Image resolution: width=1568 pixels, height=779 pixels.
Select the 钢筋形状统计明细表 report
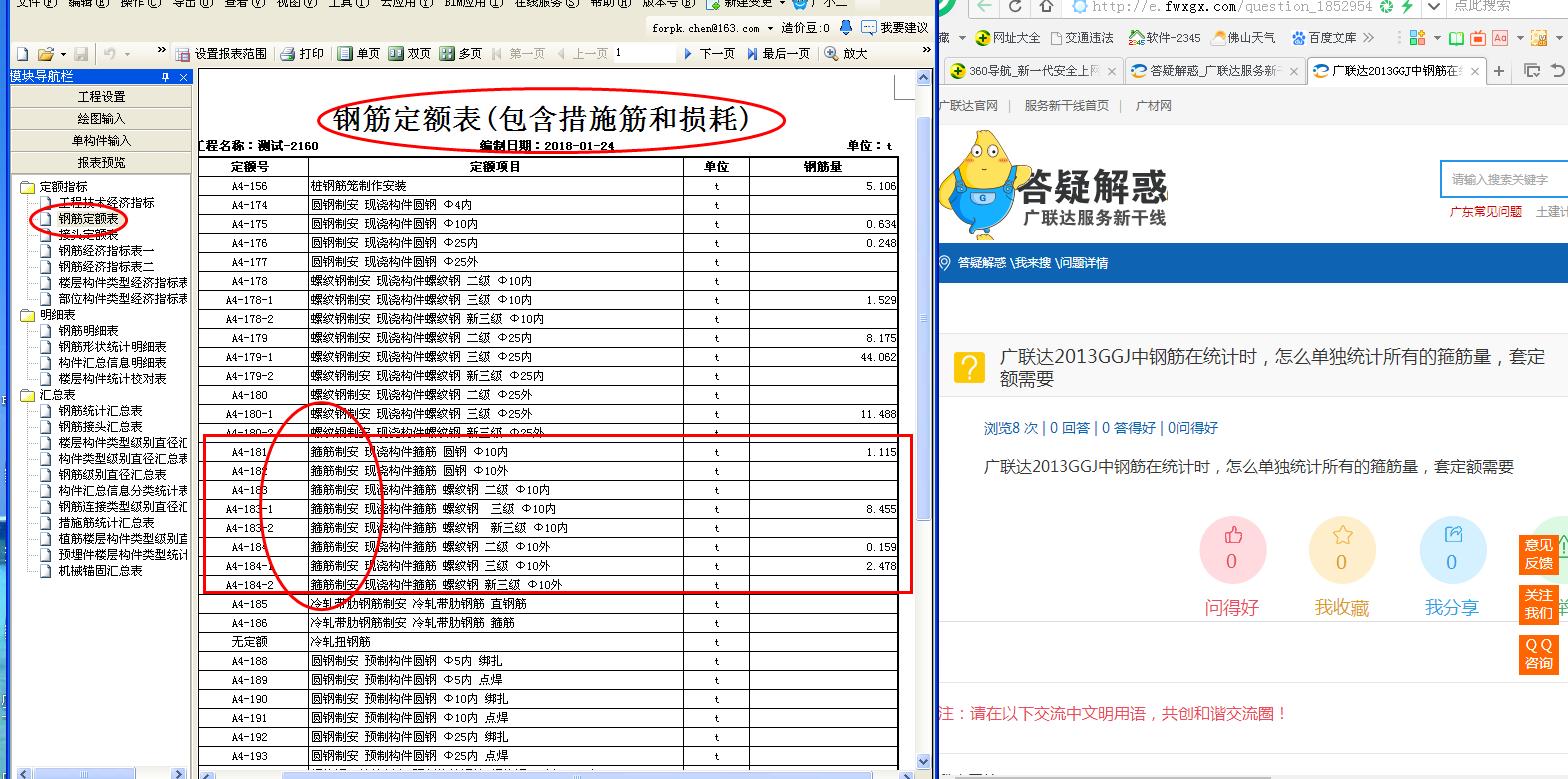(x=112, y=347)
